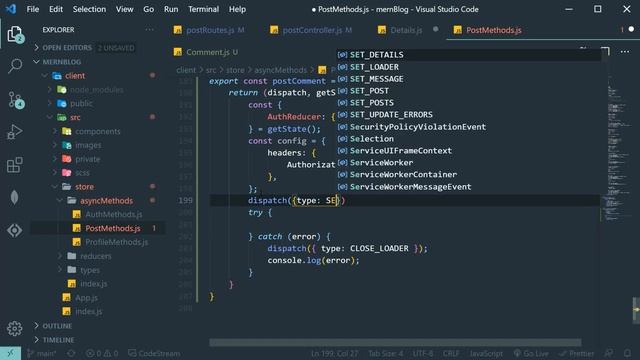The height and width of the screenshot is (360, 640).
Task: Expand the public folder
Action: coord(81,104)
